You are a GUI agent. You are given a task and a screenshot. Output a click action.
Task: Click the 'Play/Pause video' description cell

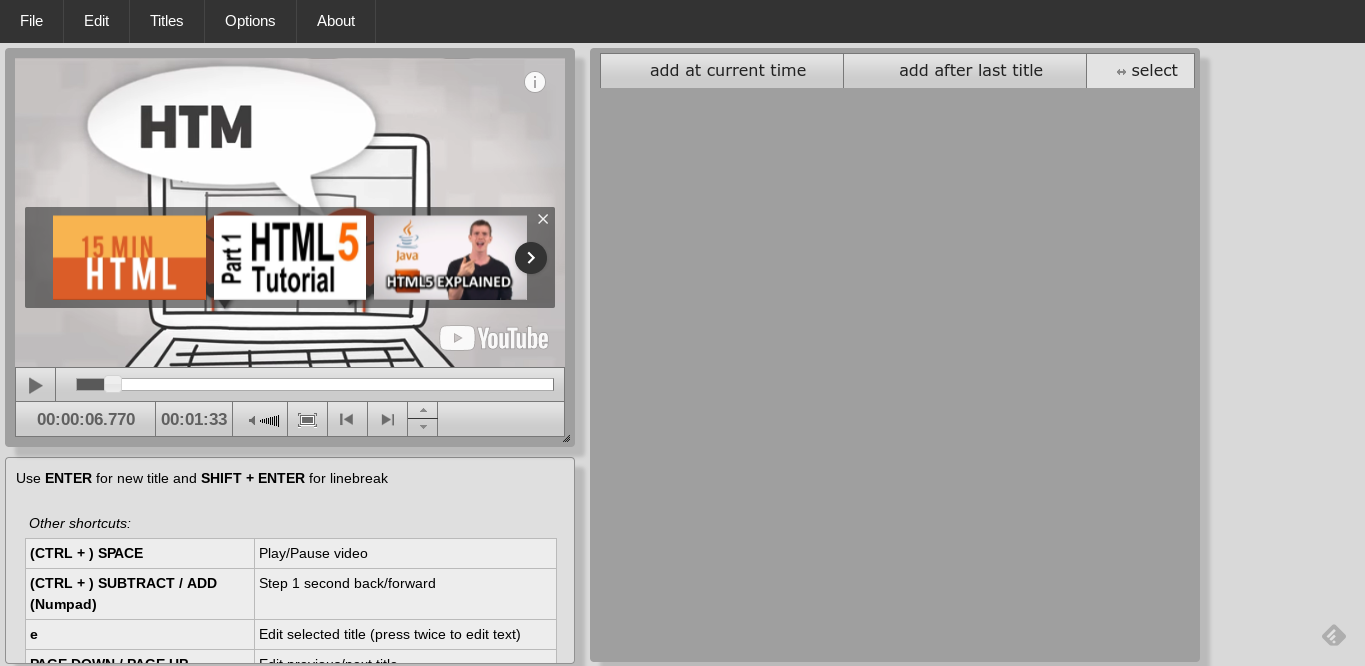click(405, 554)
